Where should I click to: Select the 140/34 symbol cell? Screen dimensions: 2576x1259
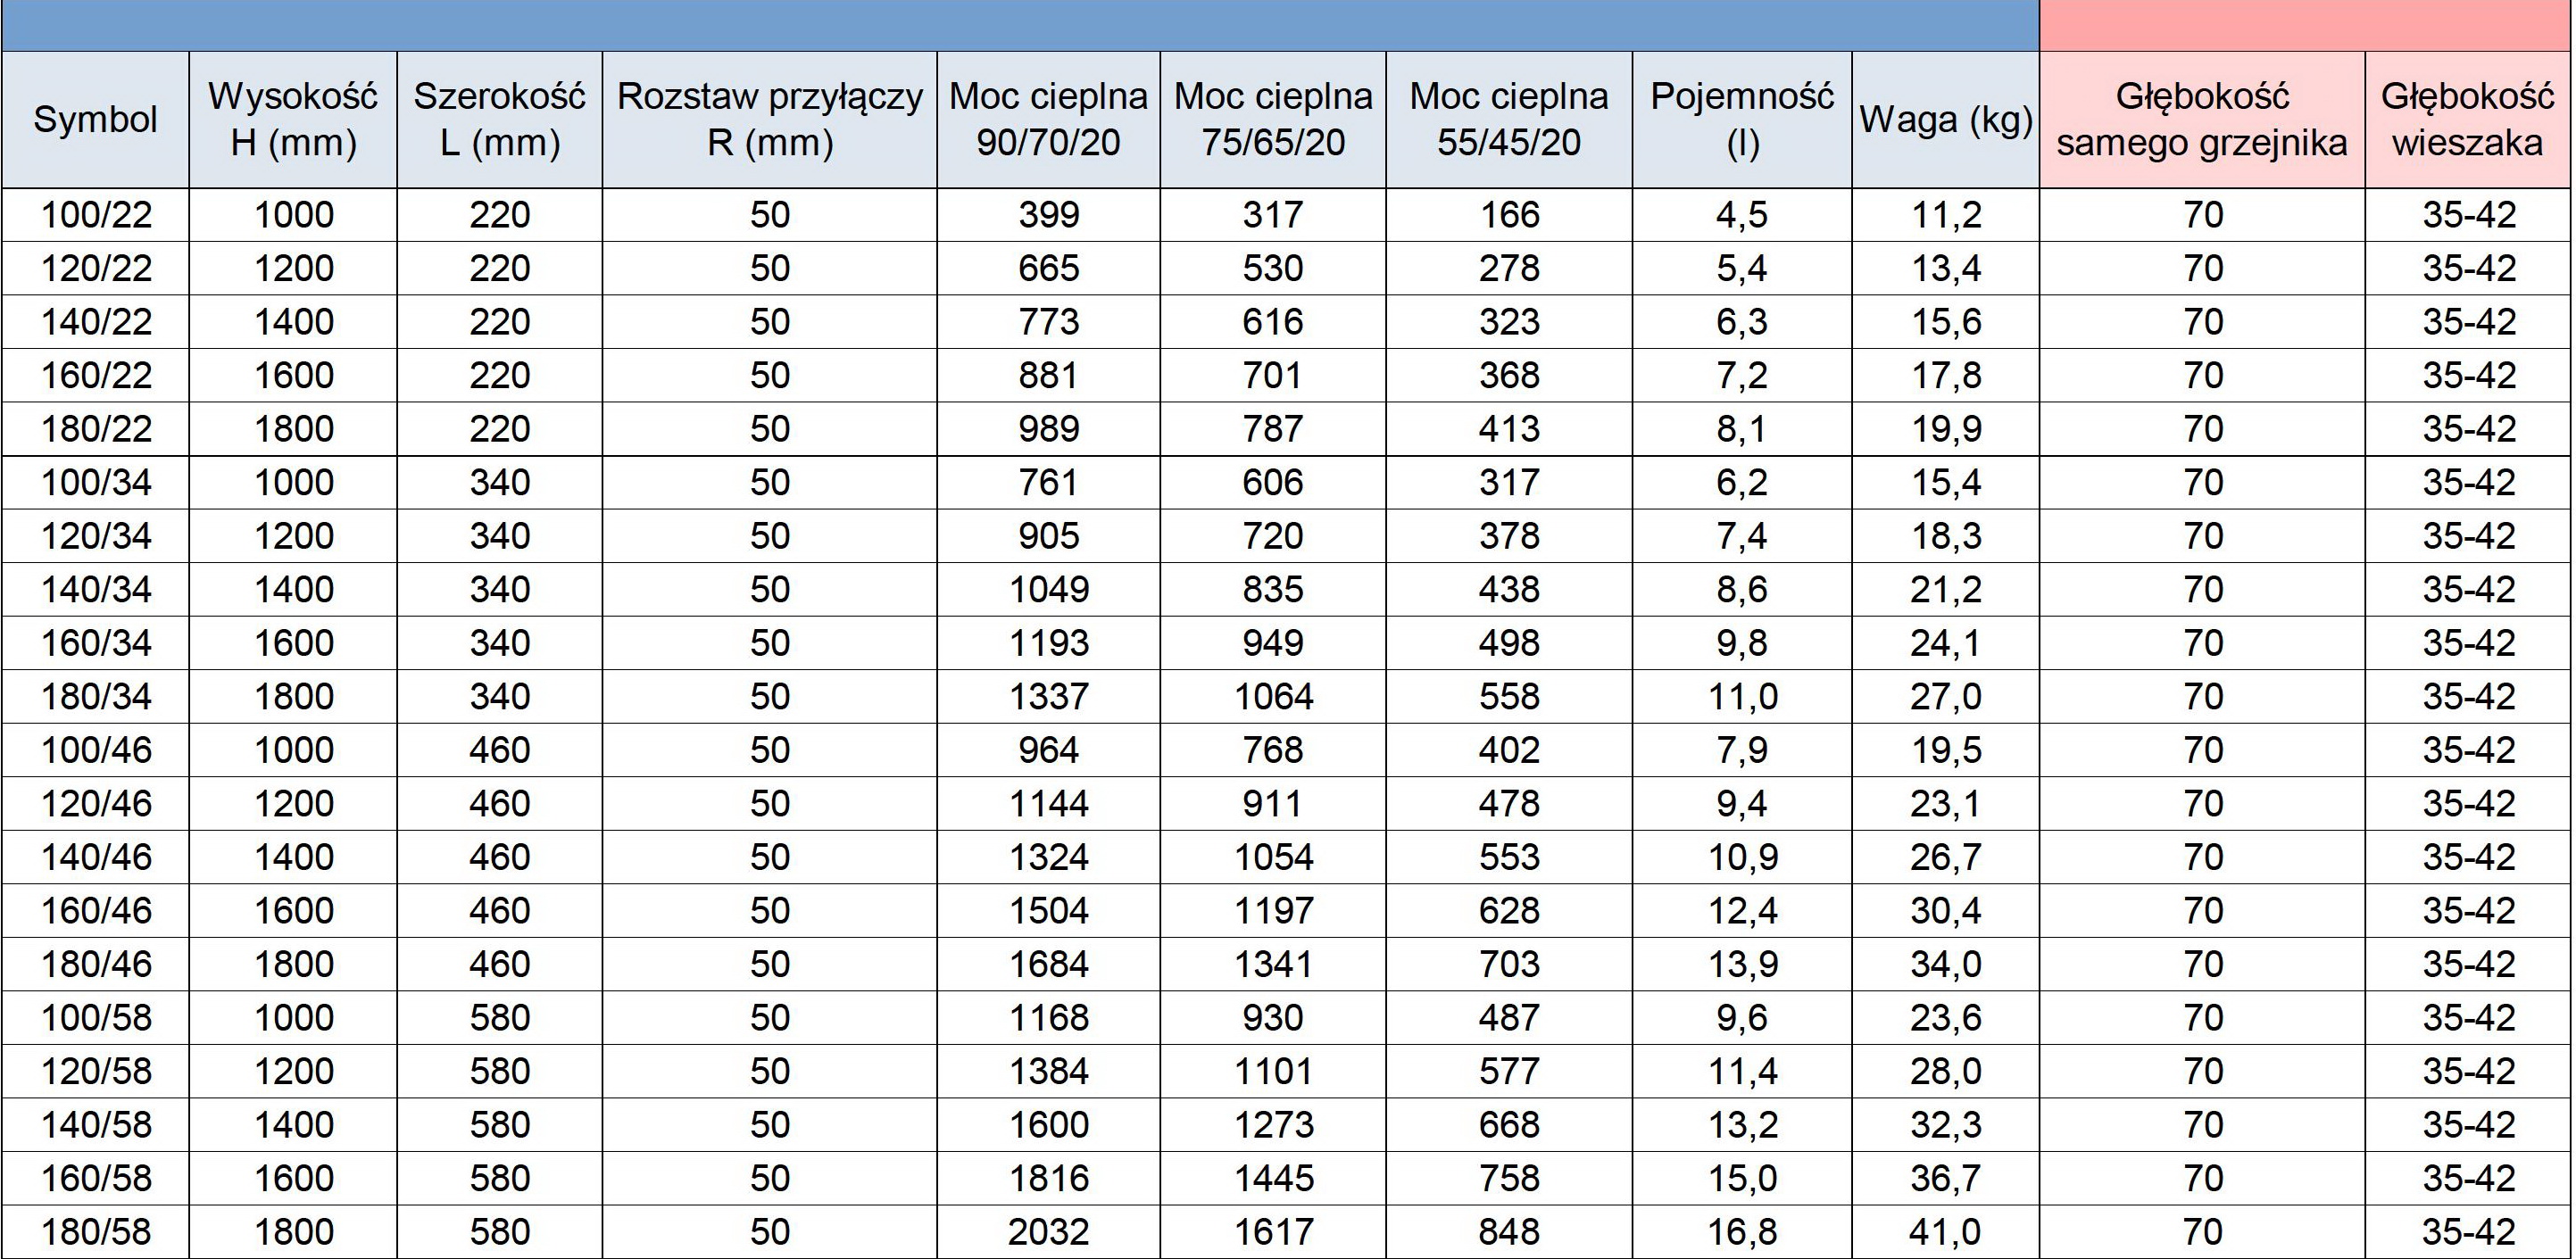point(95,590)
